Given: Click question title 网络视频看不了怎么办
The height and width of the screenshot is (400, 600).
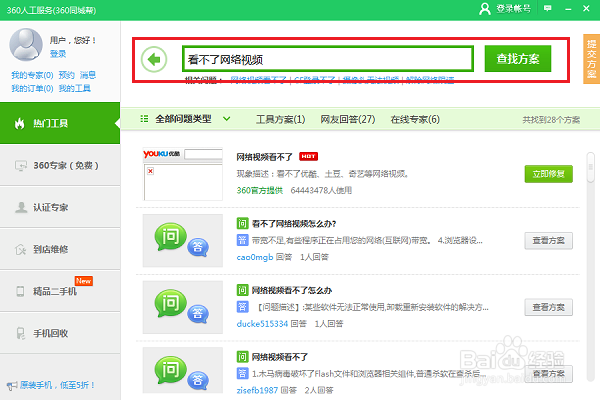Looking at the screenshot, I should coord(292,291).
